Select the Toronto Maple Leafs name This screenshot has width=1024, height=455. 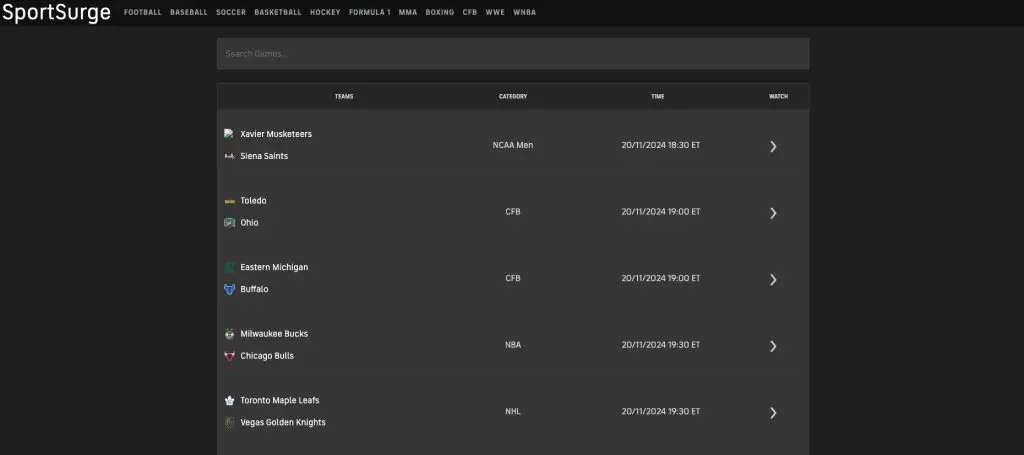point(280,400)
